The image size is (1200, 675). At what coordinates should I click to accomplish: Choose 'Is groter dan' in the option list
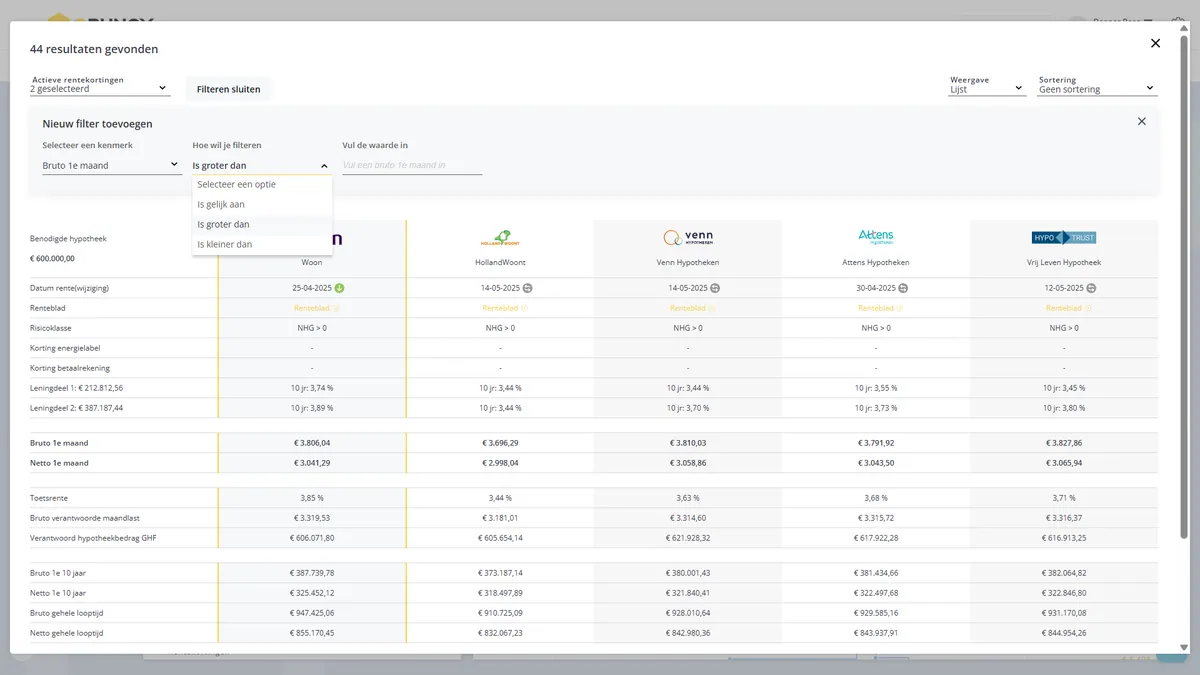click(262, 225)
